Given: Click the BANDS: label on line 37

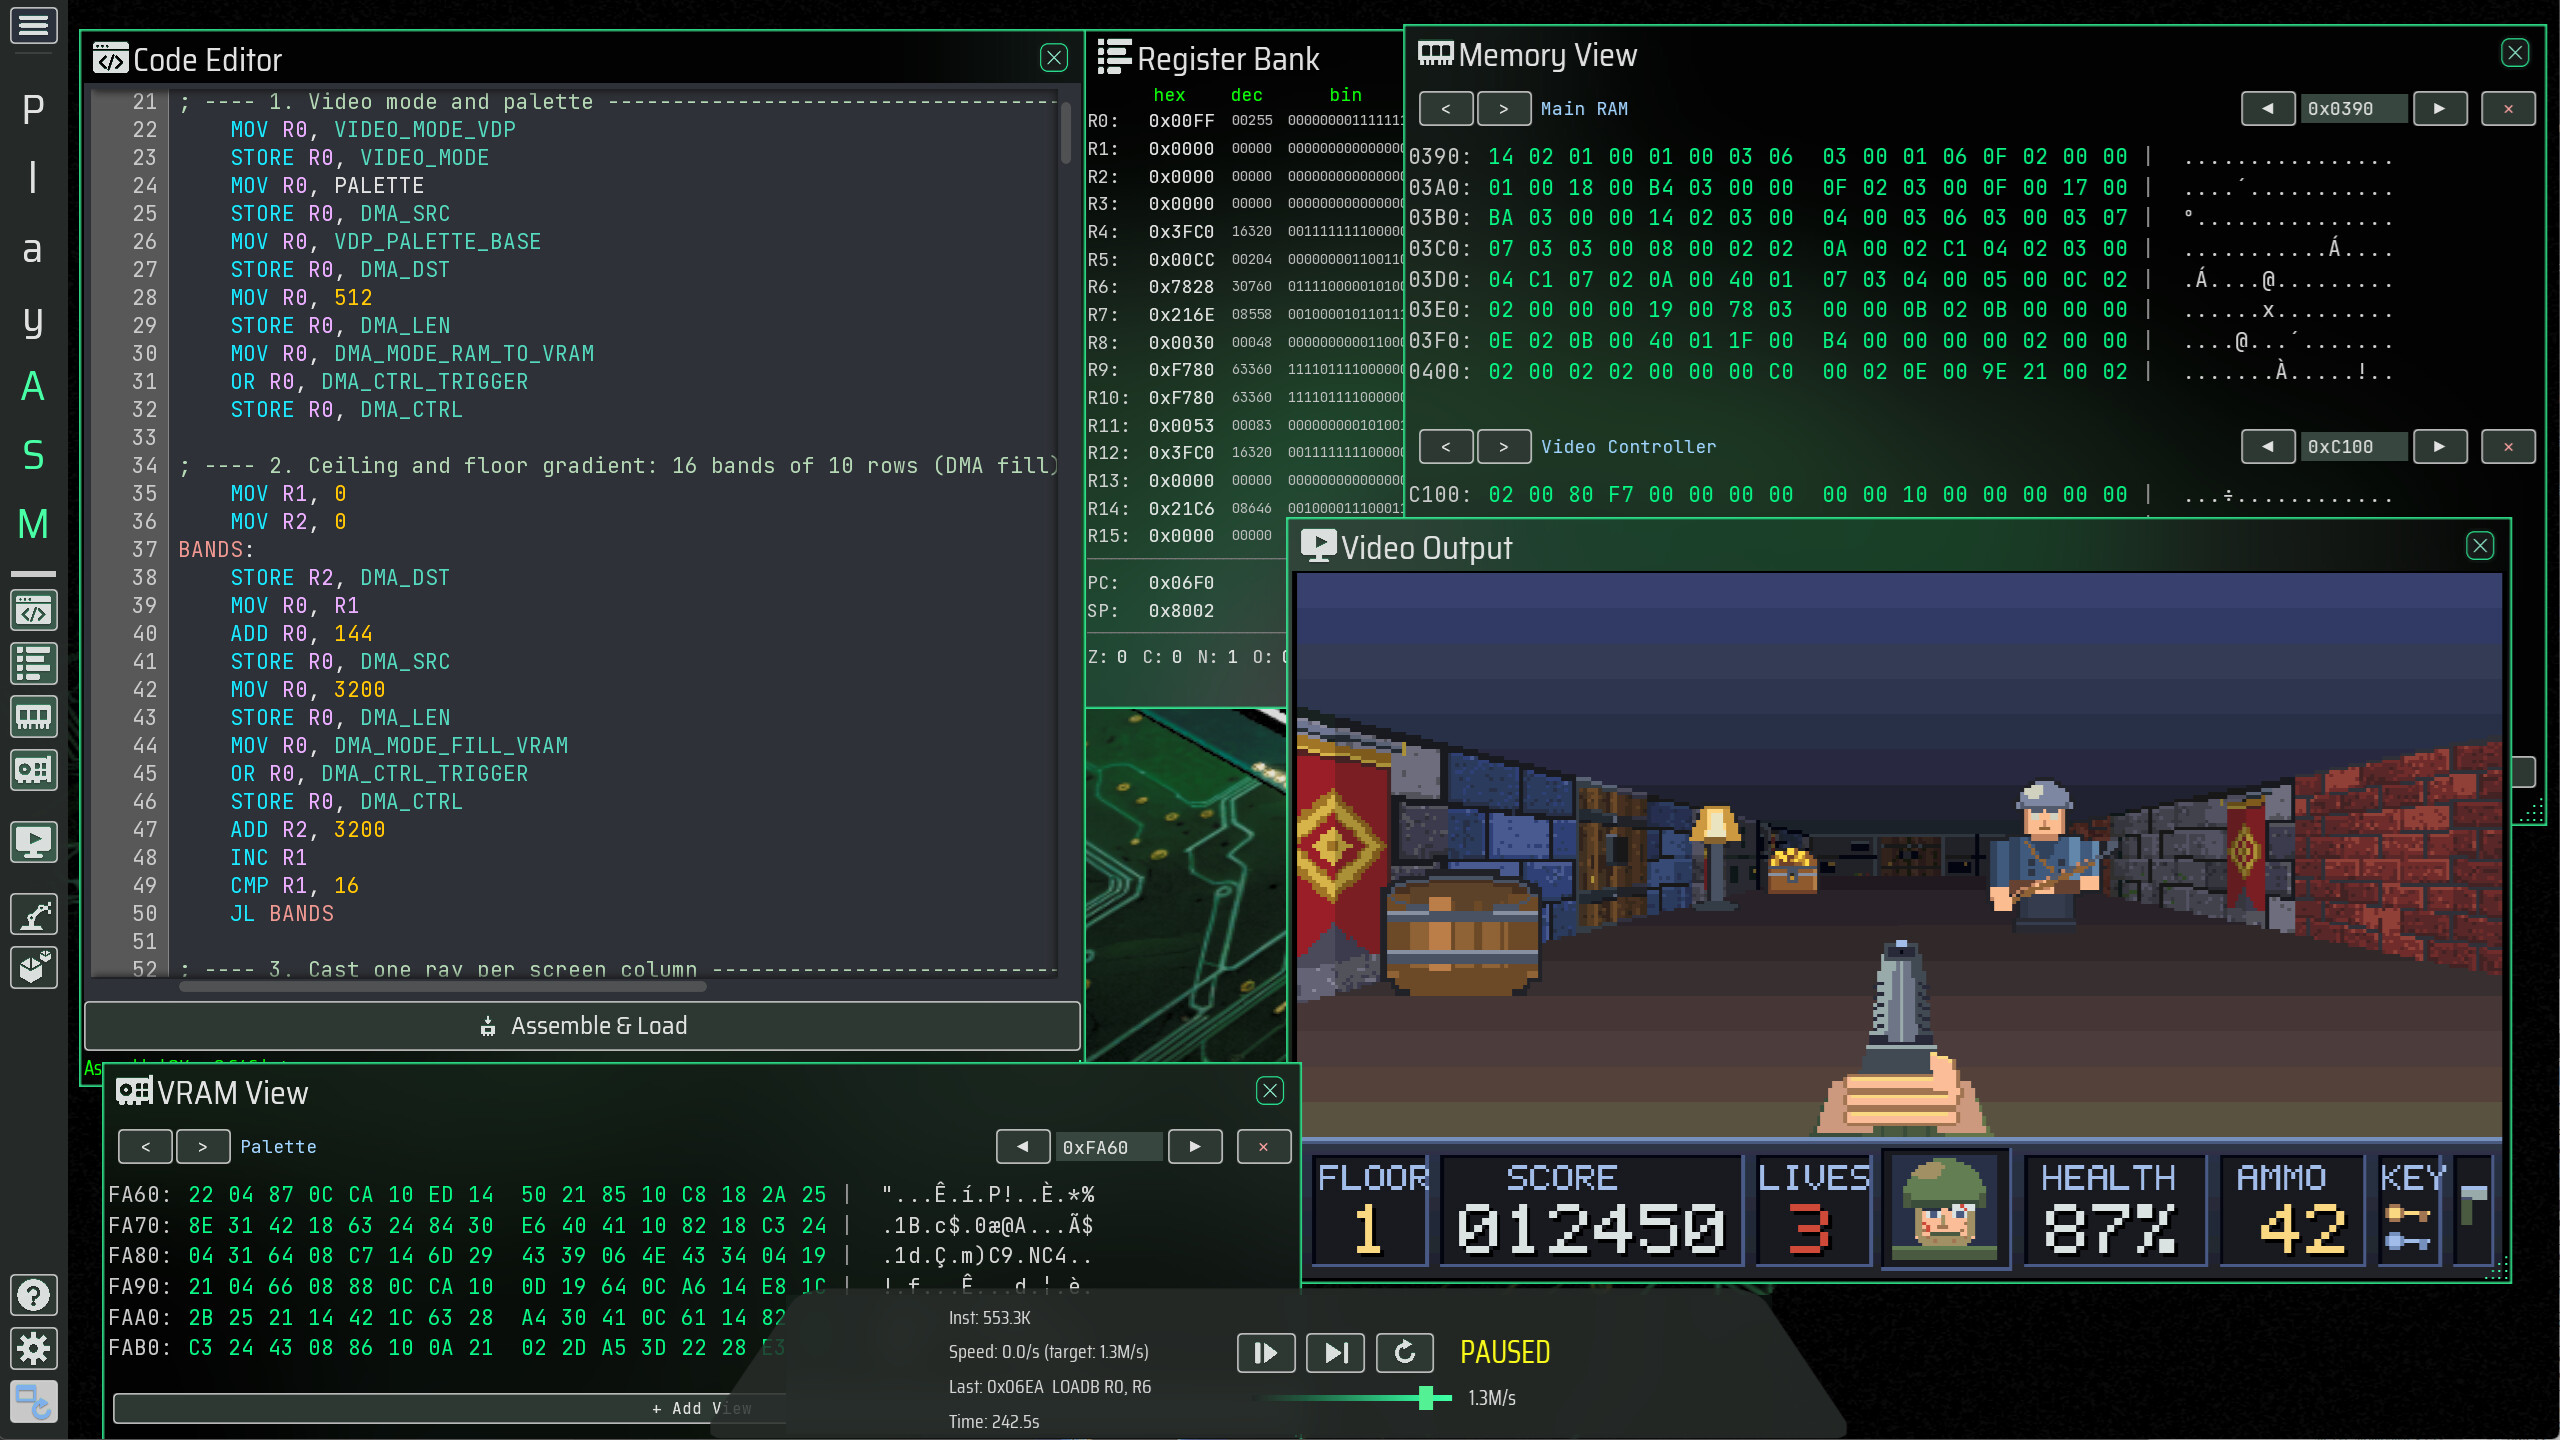Looking at the screenshot, I should click(x=216, y=549).
